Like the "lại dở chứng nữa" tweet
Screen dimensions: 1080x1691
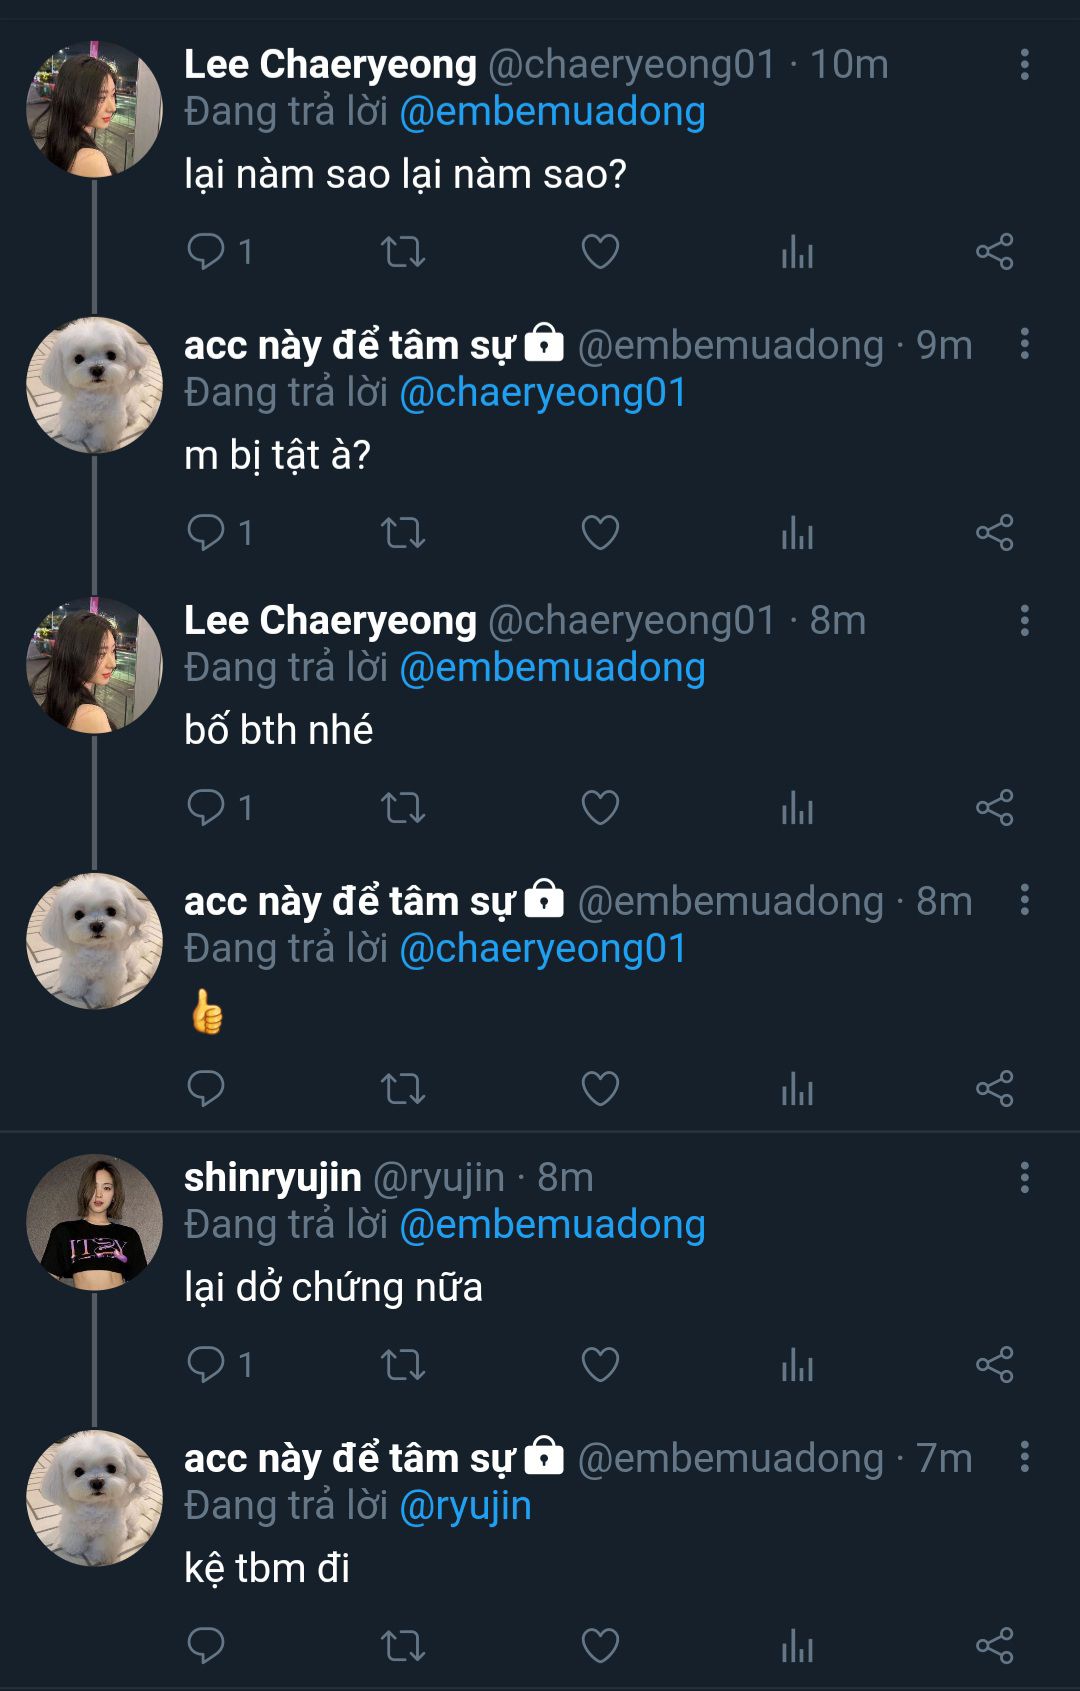point(600,1364)
